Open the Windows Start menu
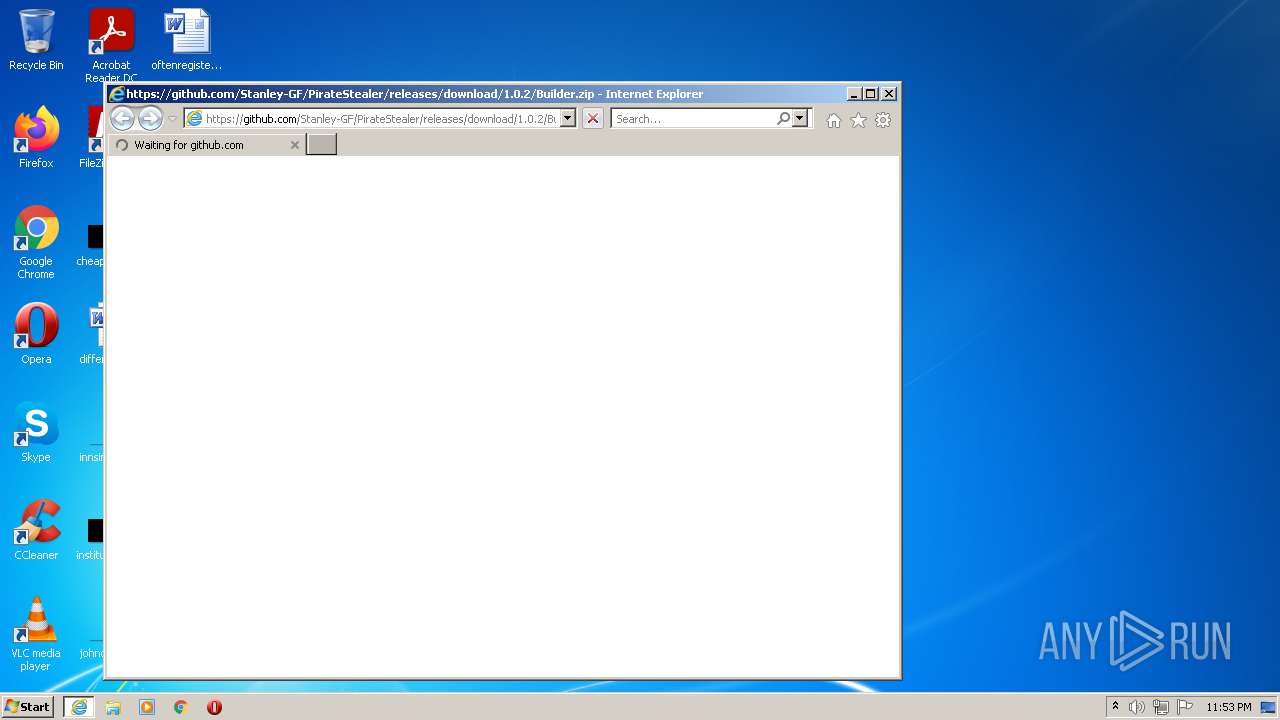Image resolution: width=1280 pixels, height=720 pixels. pyautogui.click(x=28, y=707)
